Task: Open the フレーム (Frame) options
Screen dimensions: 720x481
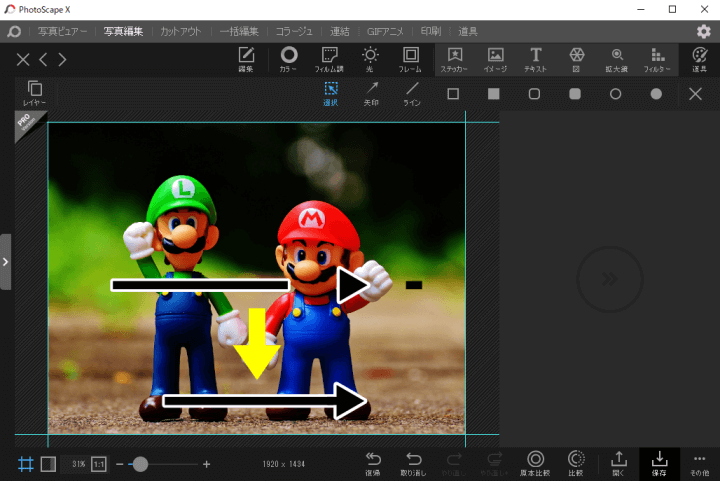Action: pyautogui.click(x=410, y=60)
